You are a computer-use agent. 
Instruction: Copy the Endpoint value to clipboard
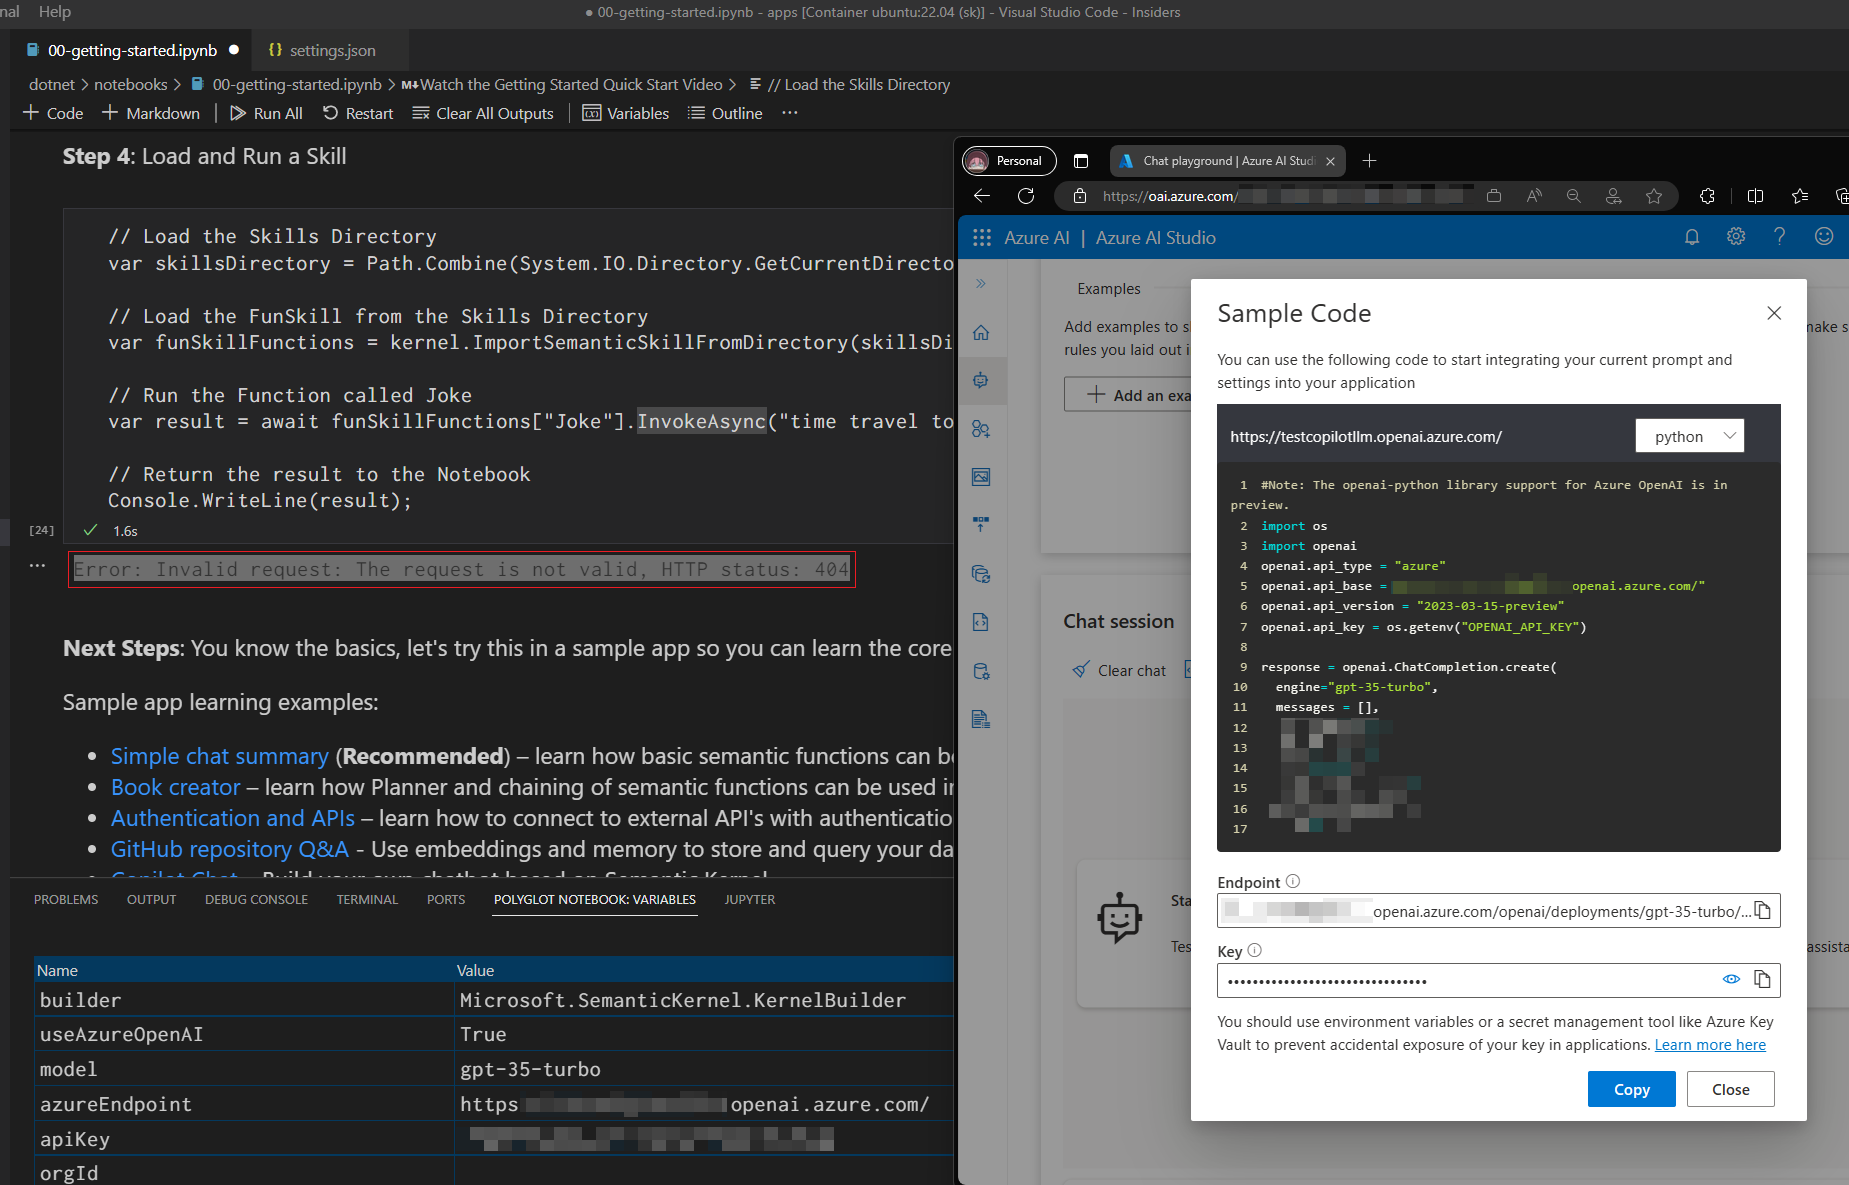coord(1763,911)
